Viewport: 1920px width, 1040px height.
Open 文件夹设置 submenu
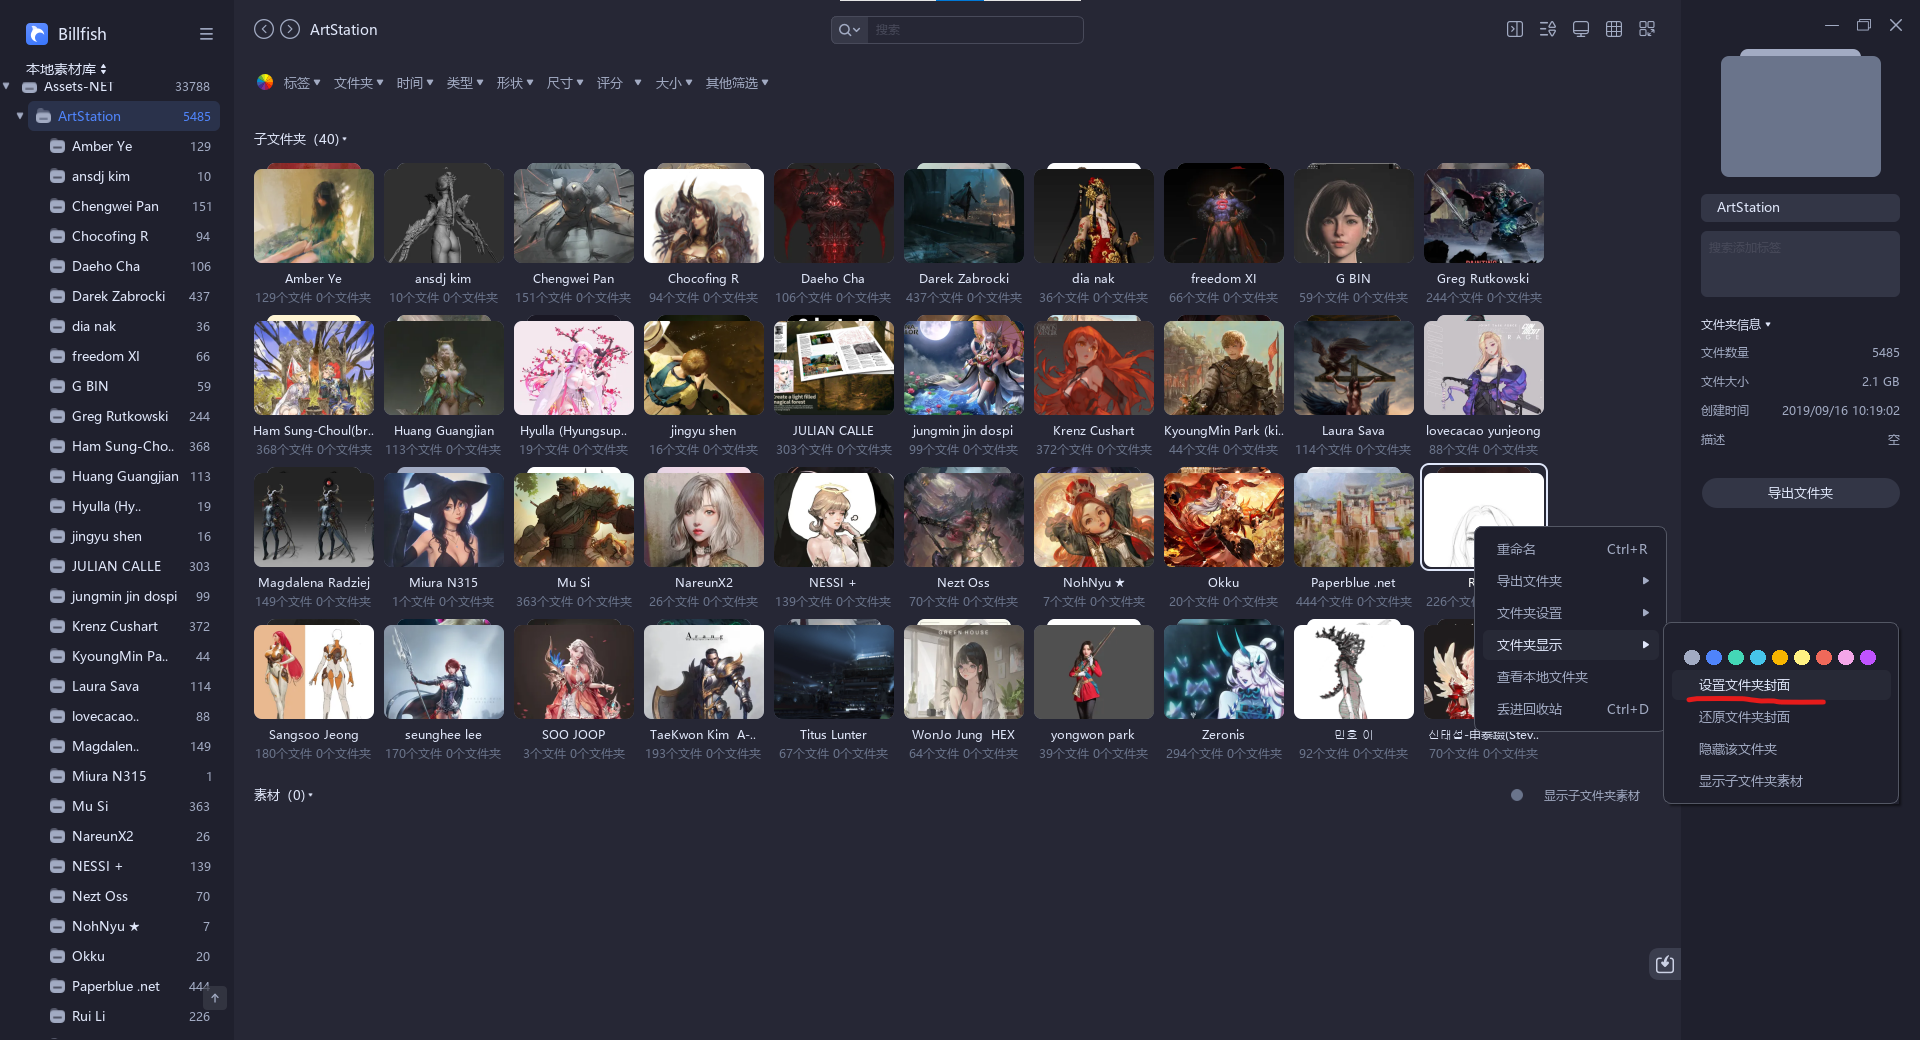[1571, 613]
